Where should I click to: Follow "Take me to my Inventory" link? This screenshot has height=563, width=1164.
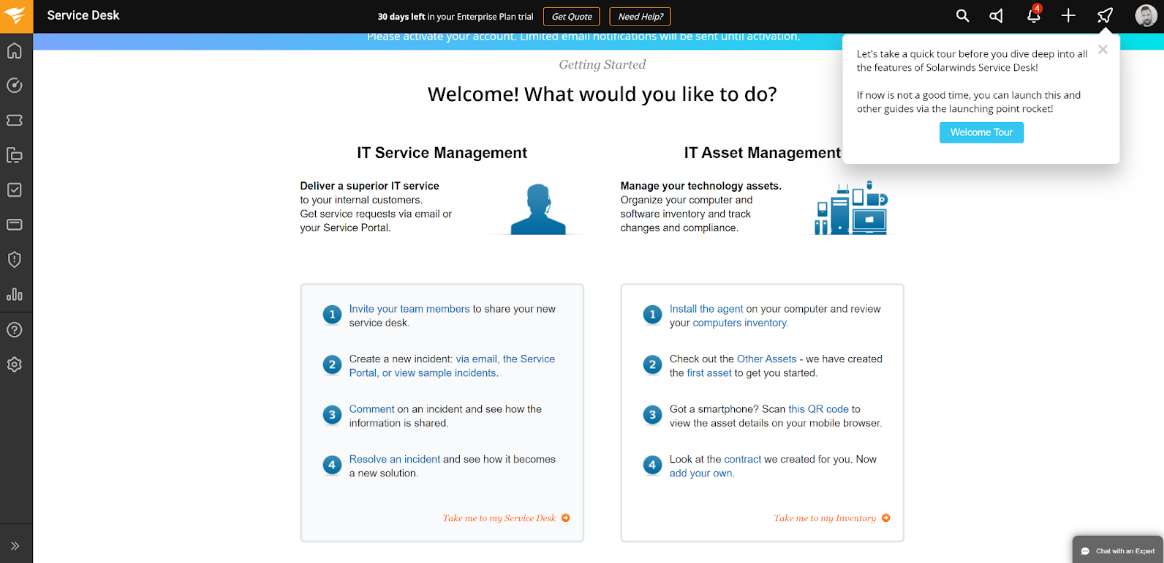825,518
